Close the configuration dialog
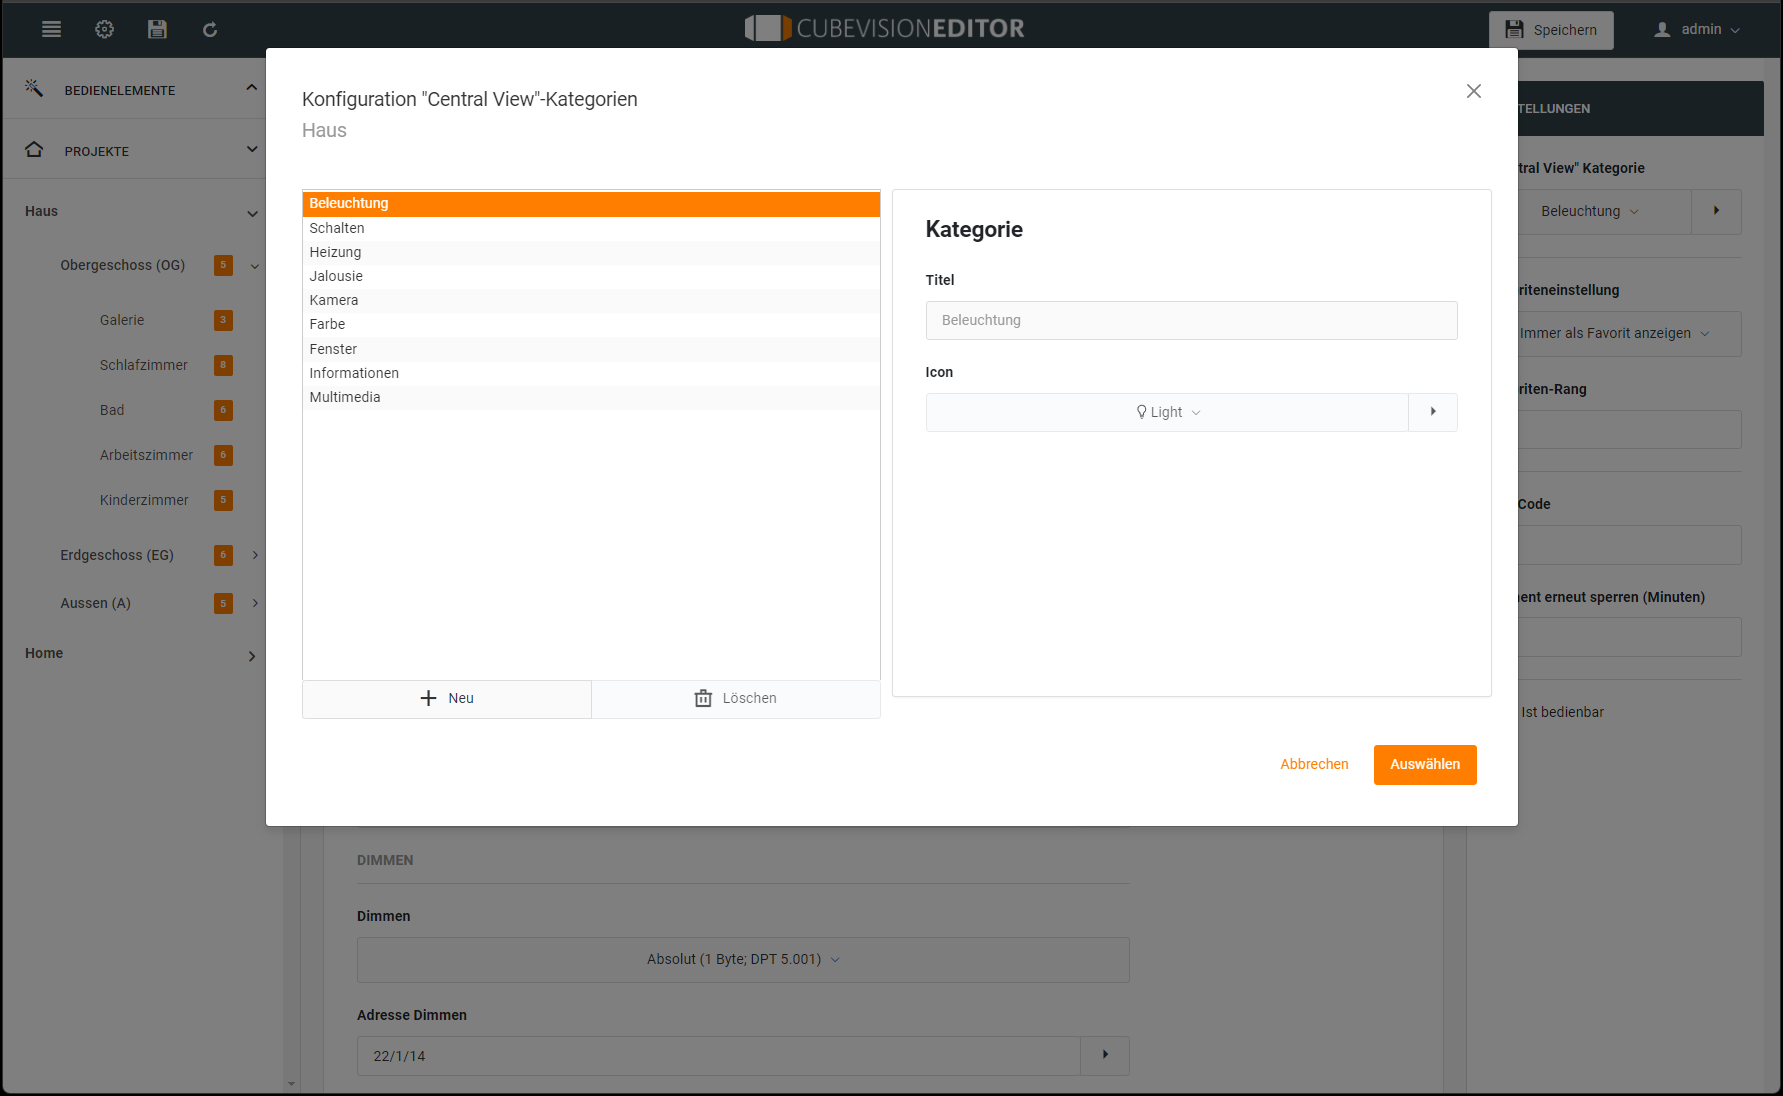The height and width of the screenshot is (1096, 1783). (x=1473, y=91)
